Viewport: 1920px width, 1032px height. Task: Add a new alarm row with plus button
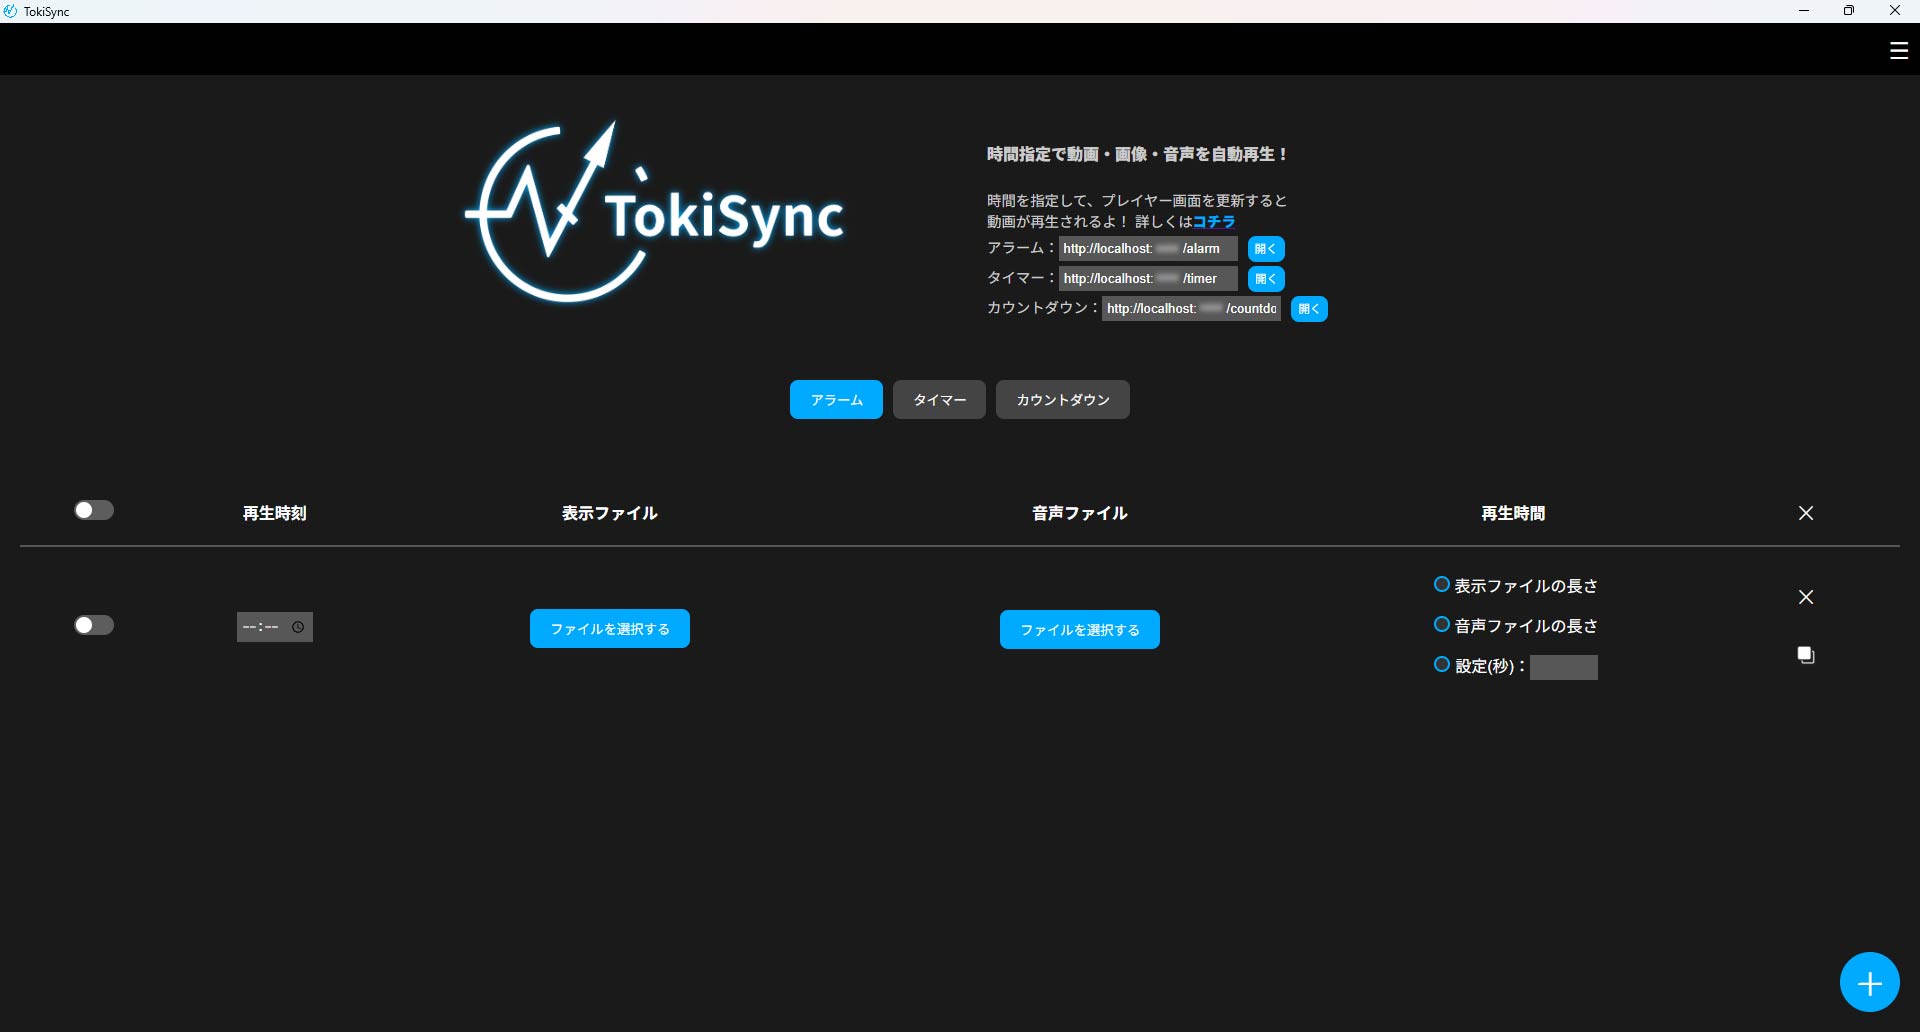(1869, 982)
